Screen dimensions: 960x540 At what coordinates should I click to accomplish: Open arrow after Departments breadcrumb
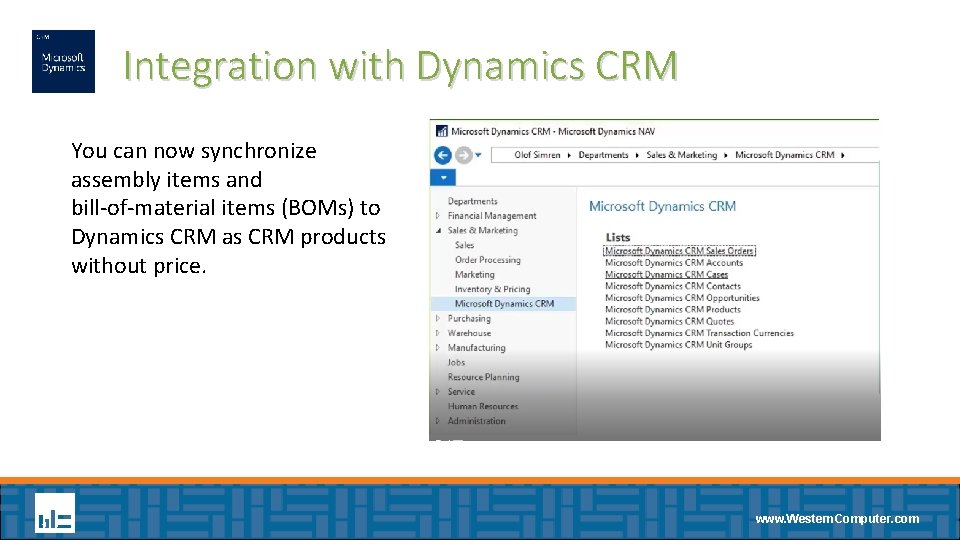point(637,155)
